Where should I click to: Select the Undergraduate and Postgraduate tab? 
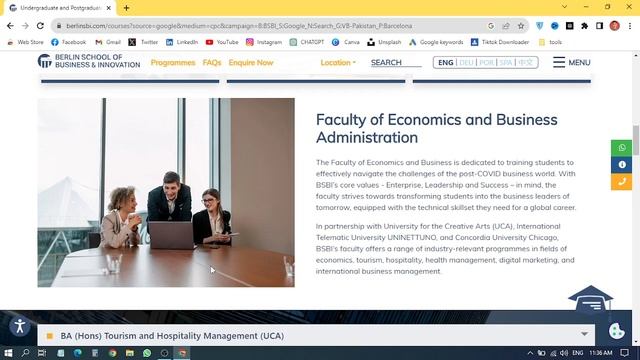point(60,8)
